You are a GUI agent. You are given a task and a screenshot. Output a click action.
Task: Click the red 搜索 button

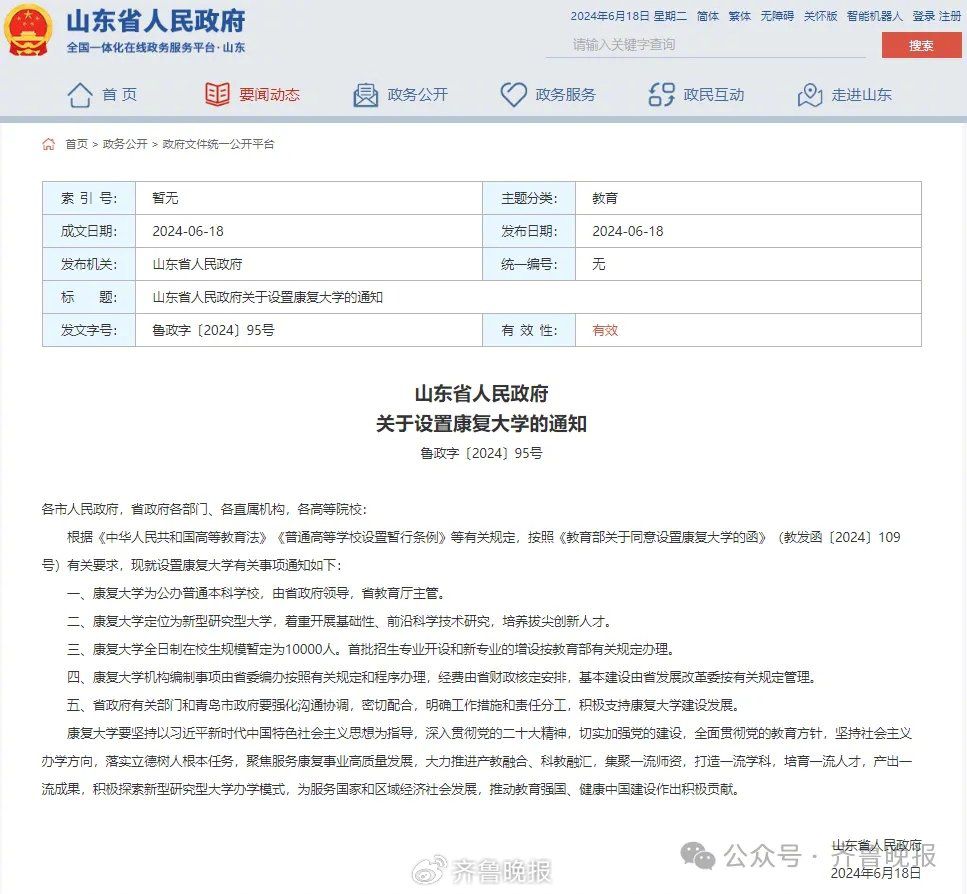tap(921, 45)
